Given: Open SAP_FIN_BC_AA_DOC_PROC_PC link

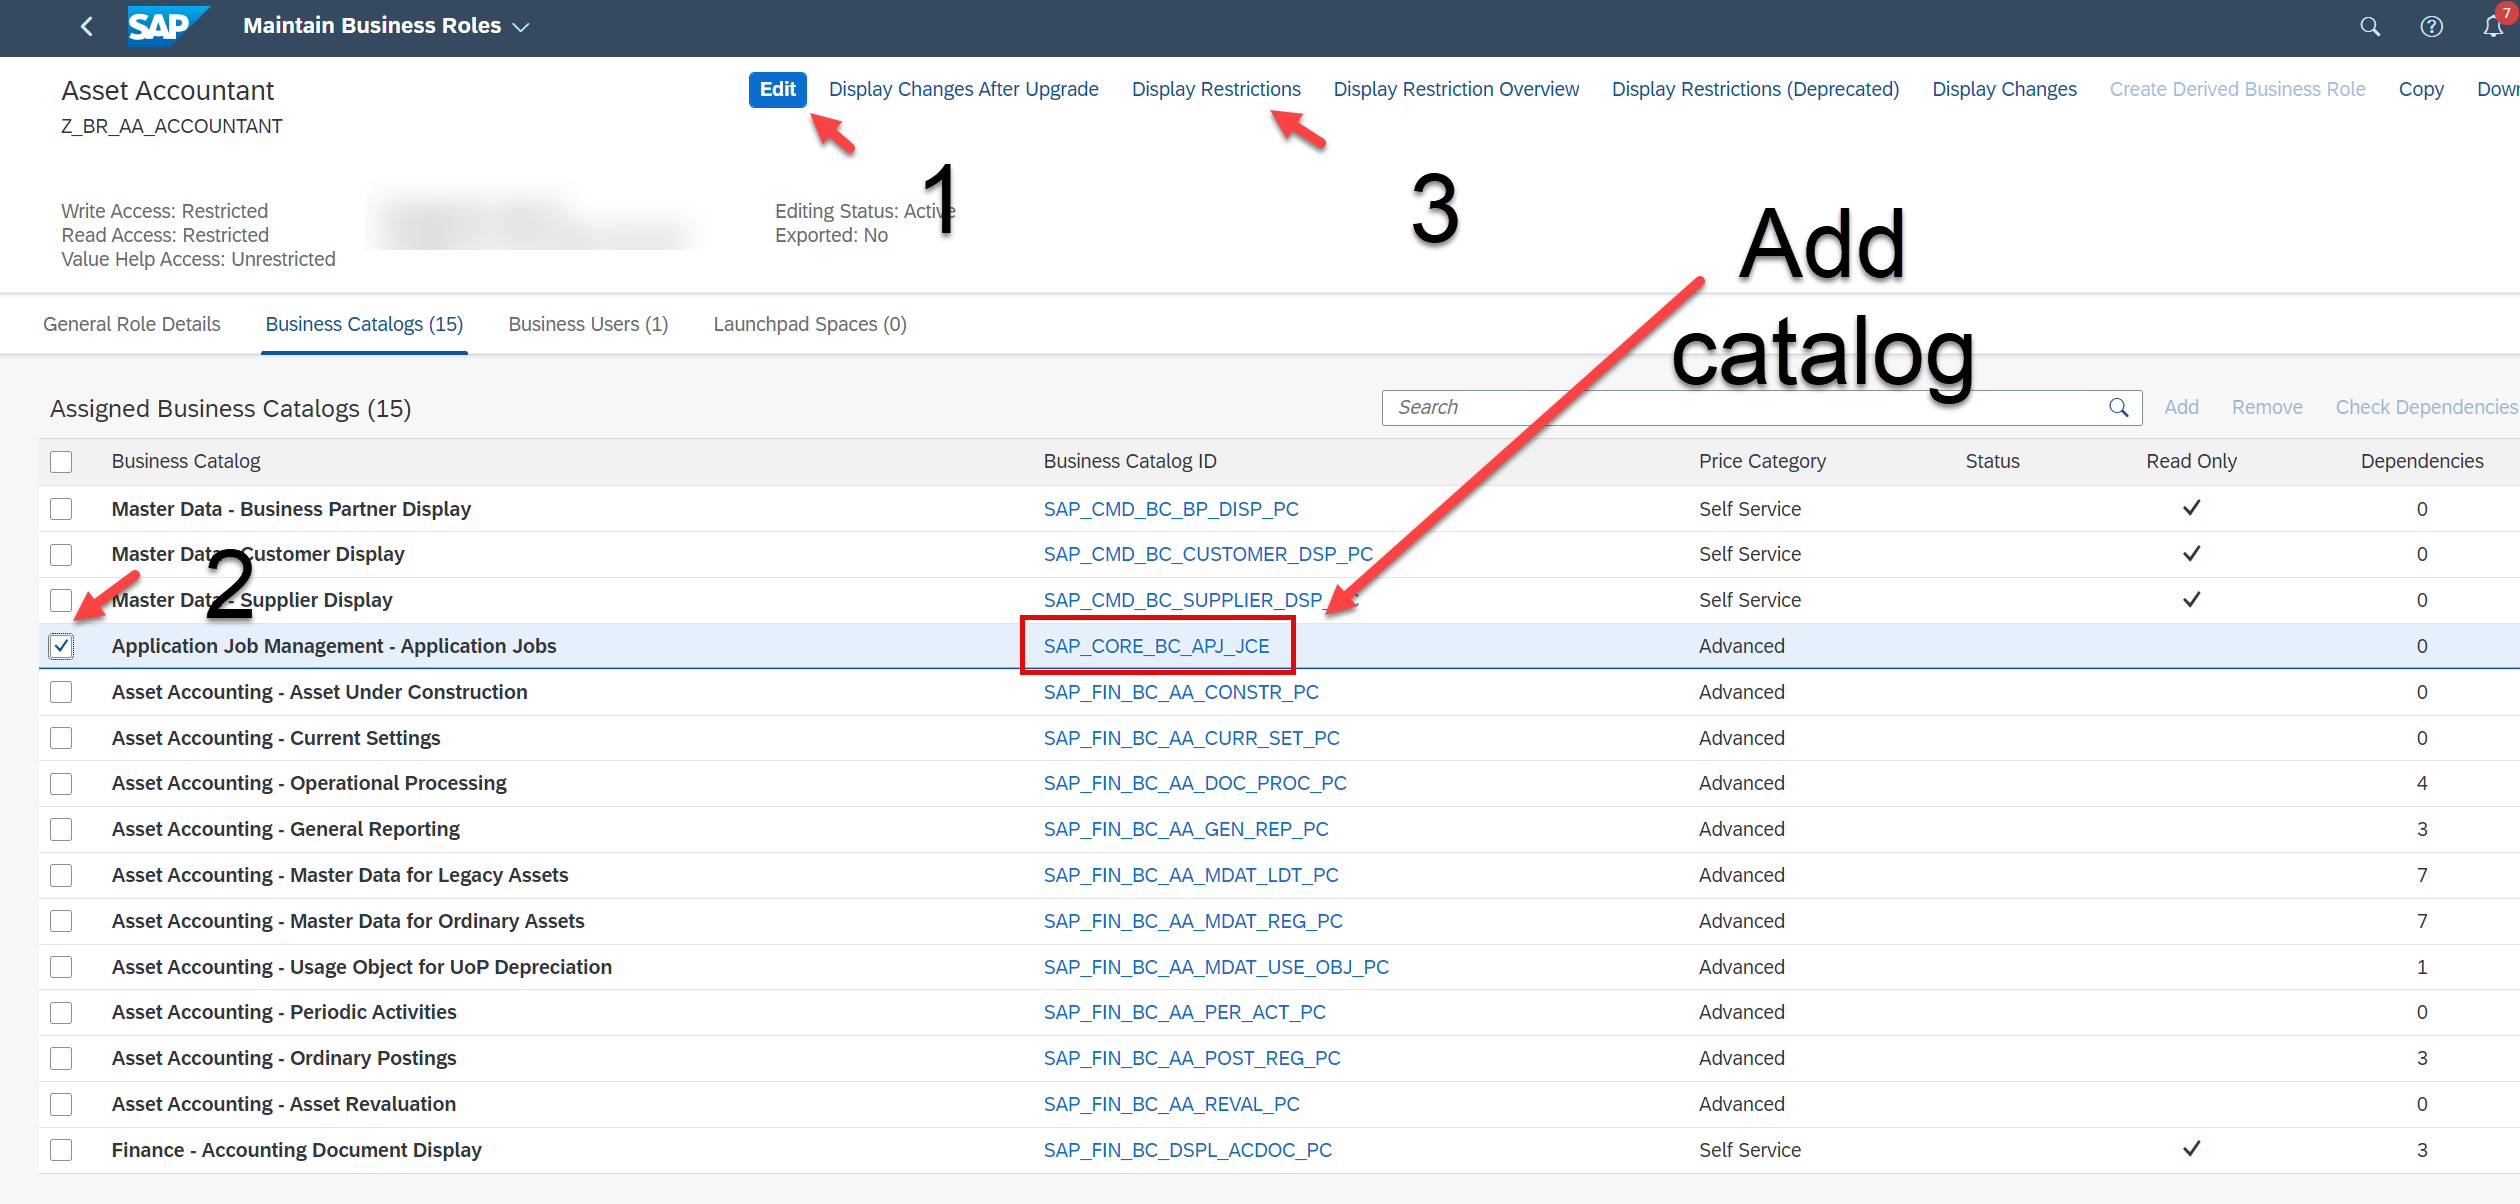Looking at the screenshot, I should click(x=1195, y=783).
